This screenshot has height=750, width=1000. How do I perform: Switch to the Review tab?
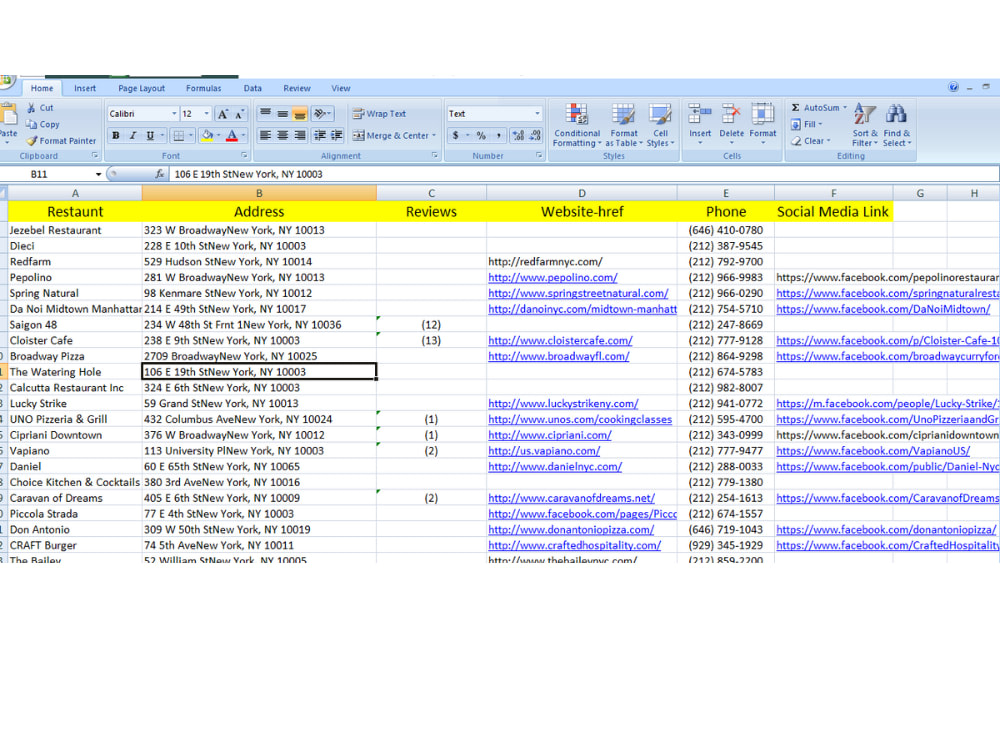click(x=297, y=89)
